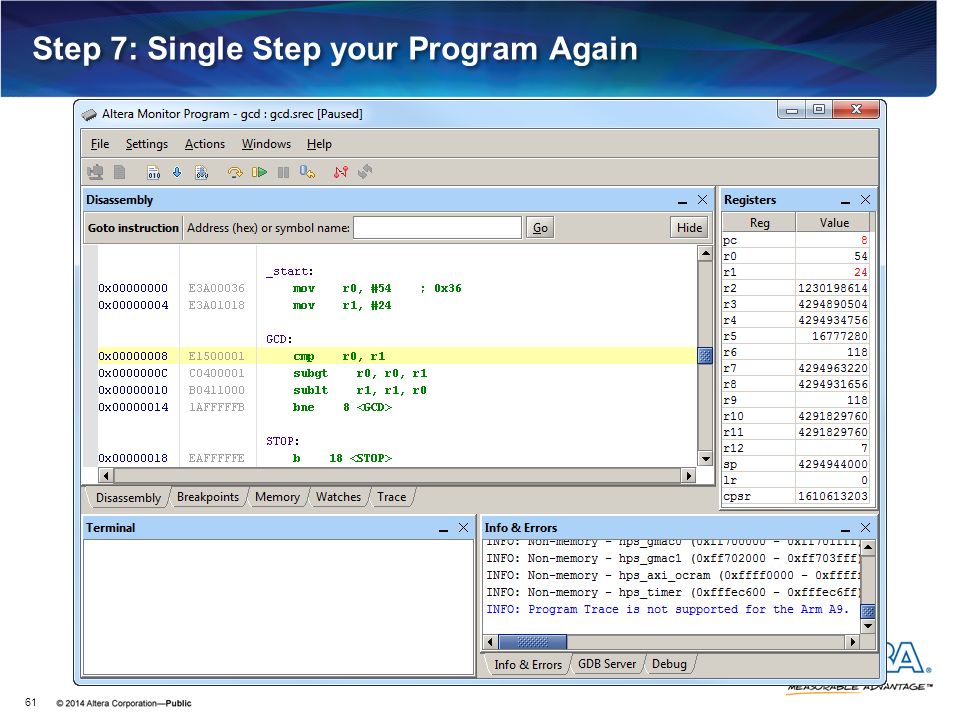Close the Registers panel
This screenshot has height=720, width=960.
pos(865,200)
